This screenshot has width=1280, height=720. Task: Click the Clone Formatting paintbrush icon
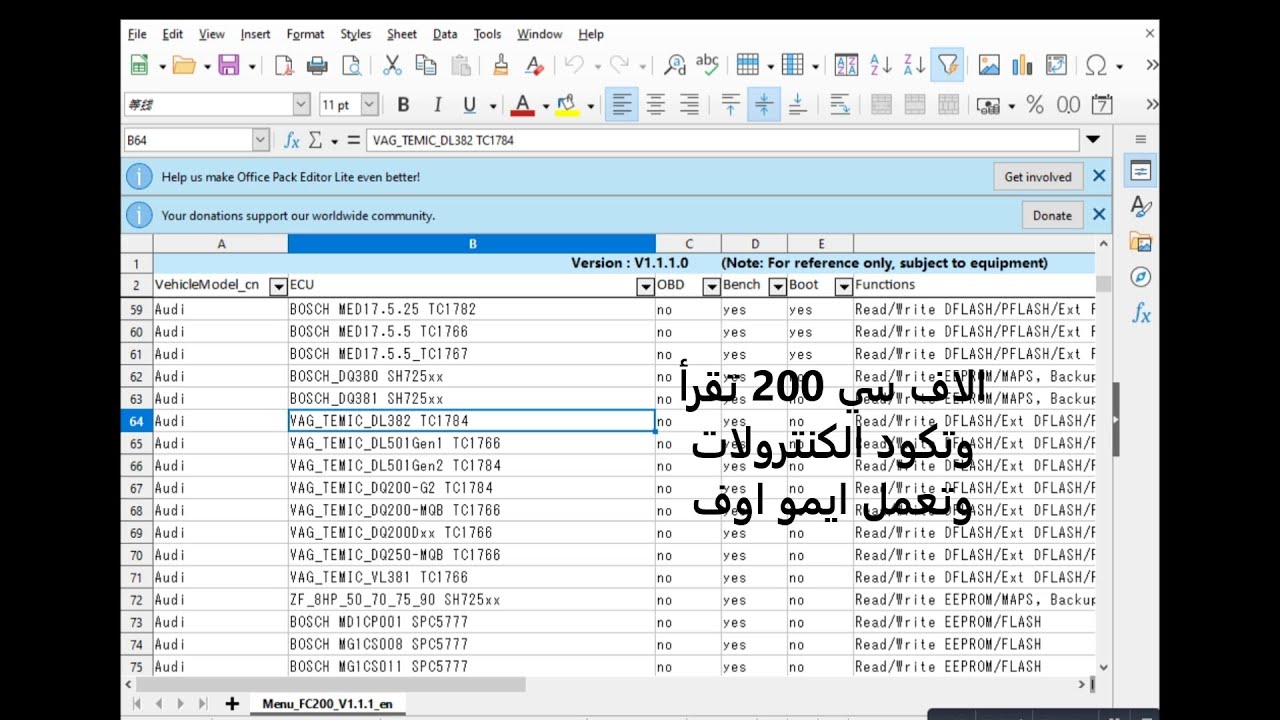[501, 65]
